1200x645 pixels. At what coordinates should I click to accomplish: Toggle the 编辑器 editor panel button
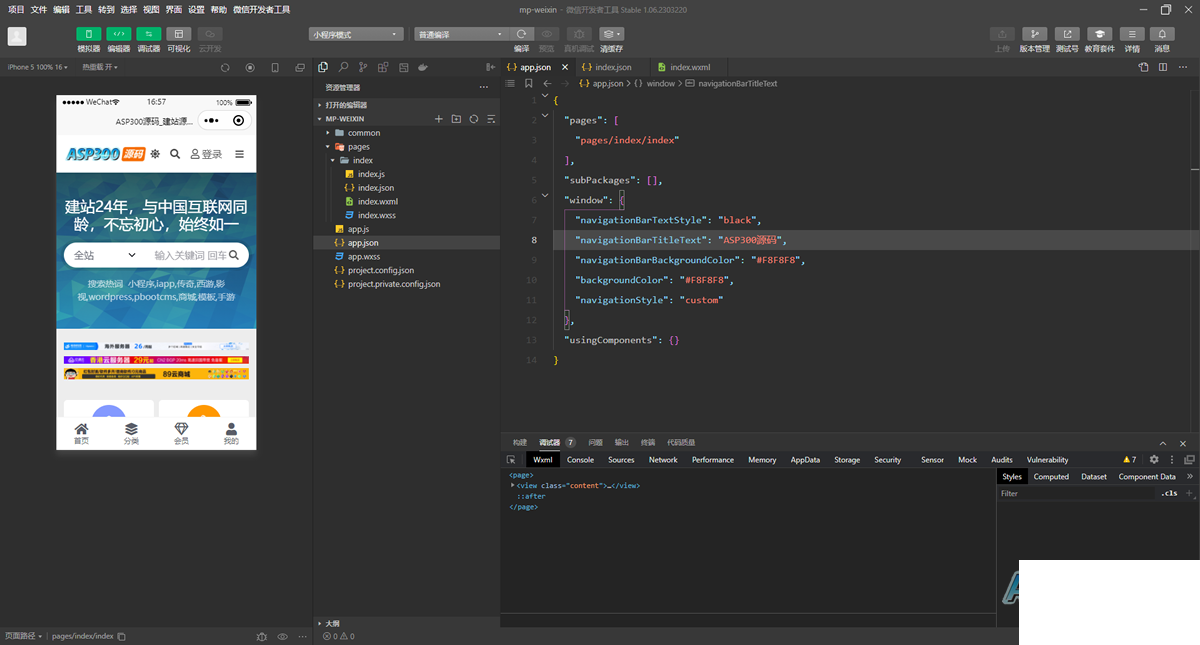pyautogui.click(x=118, y=34)
